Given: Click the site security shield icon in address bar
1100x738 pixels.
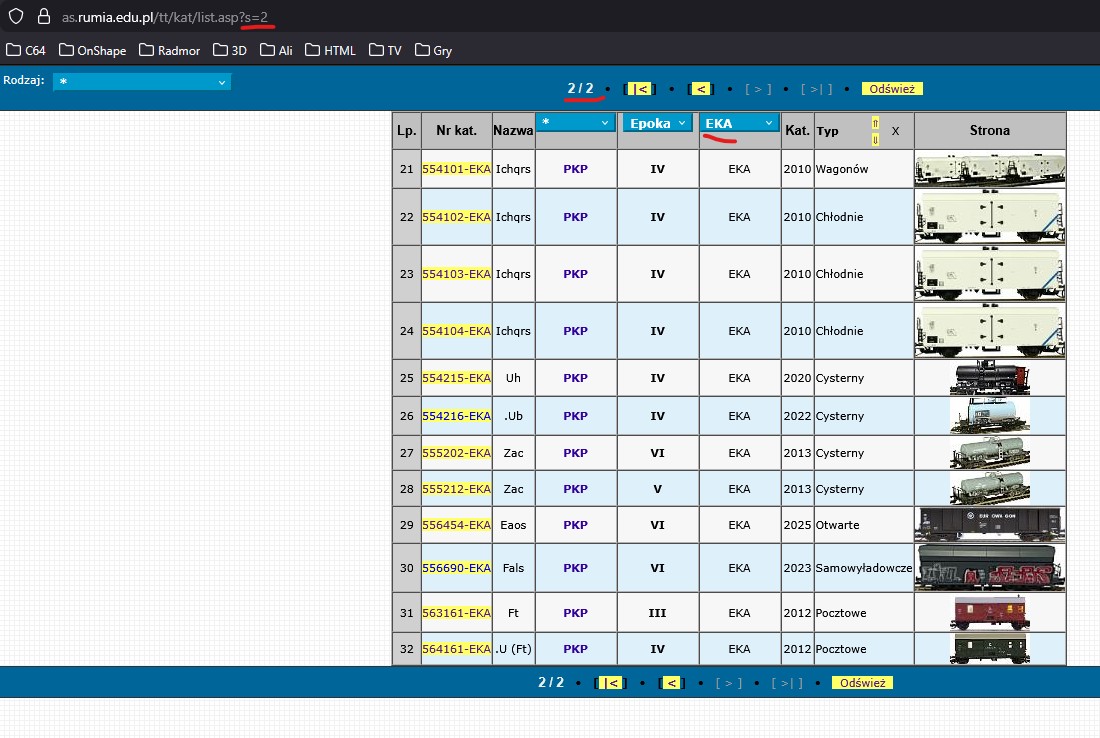Looking at the screenshot, I should [15, 17].
